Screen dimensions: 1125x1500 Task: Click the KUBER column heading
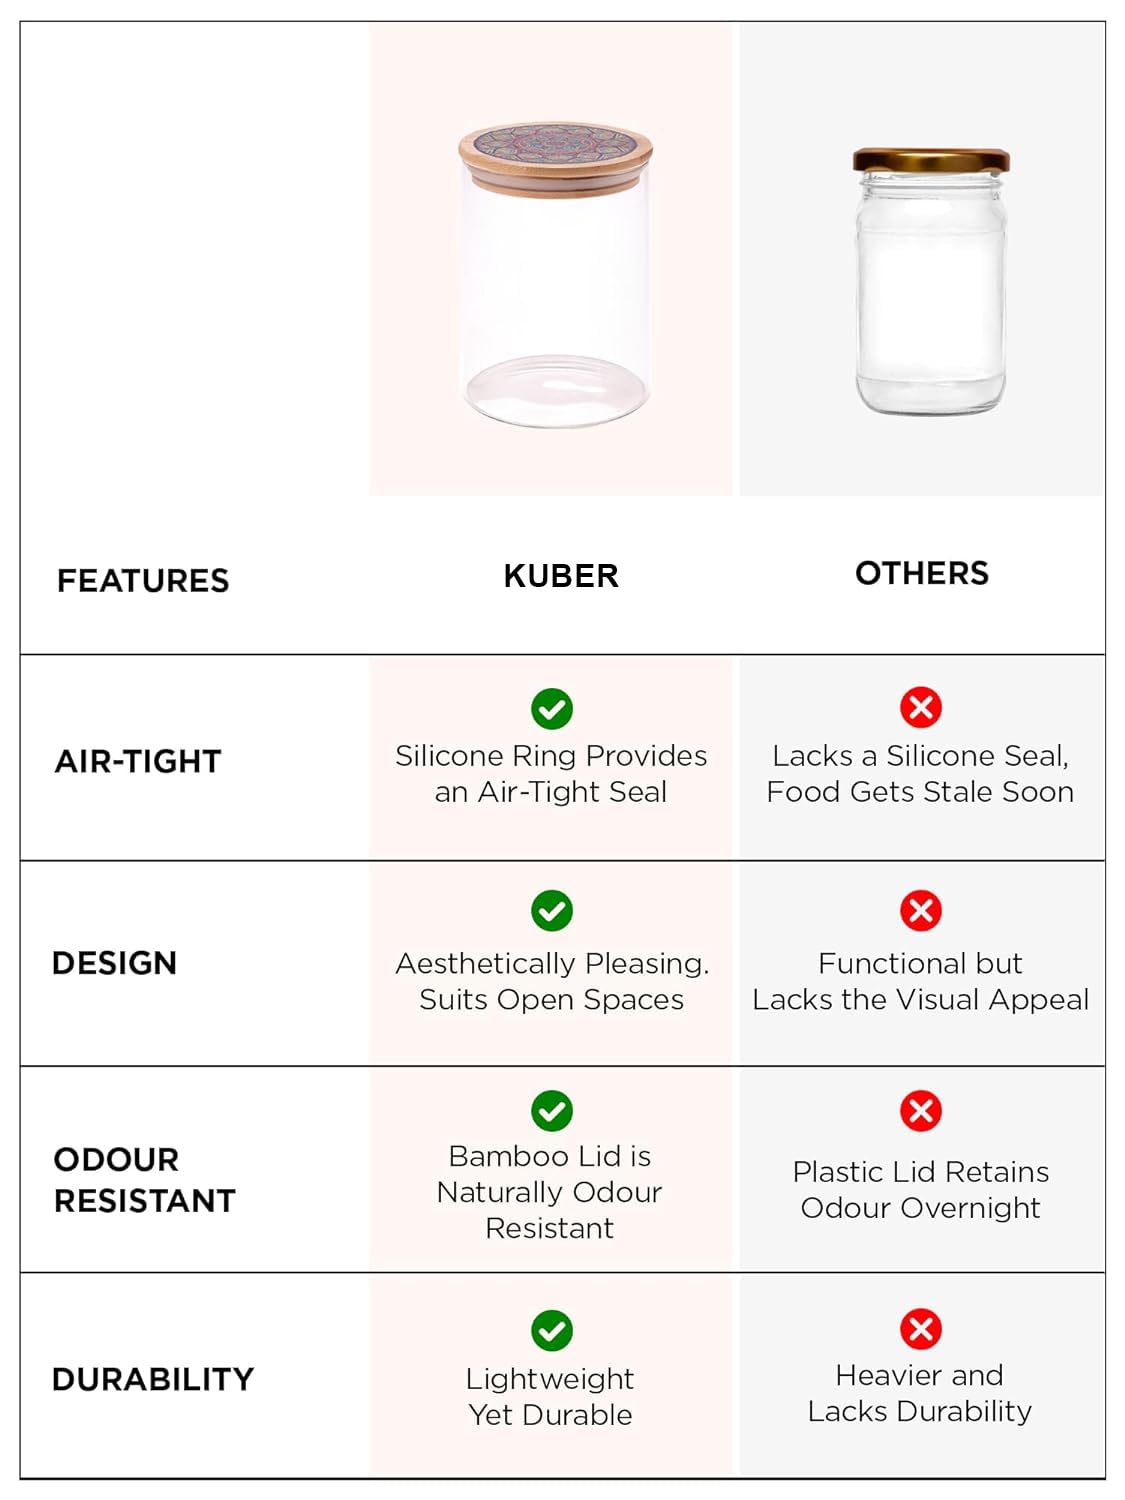pyautogui.click(x=561, y=576)
